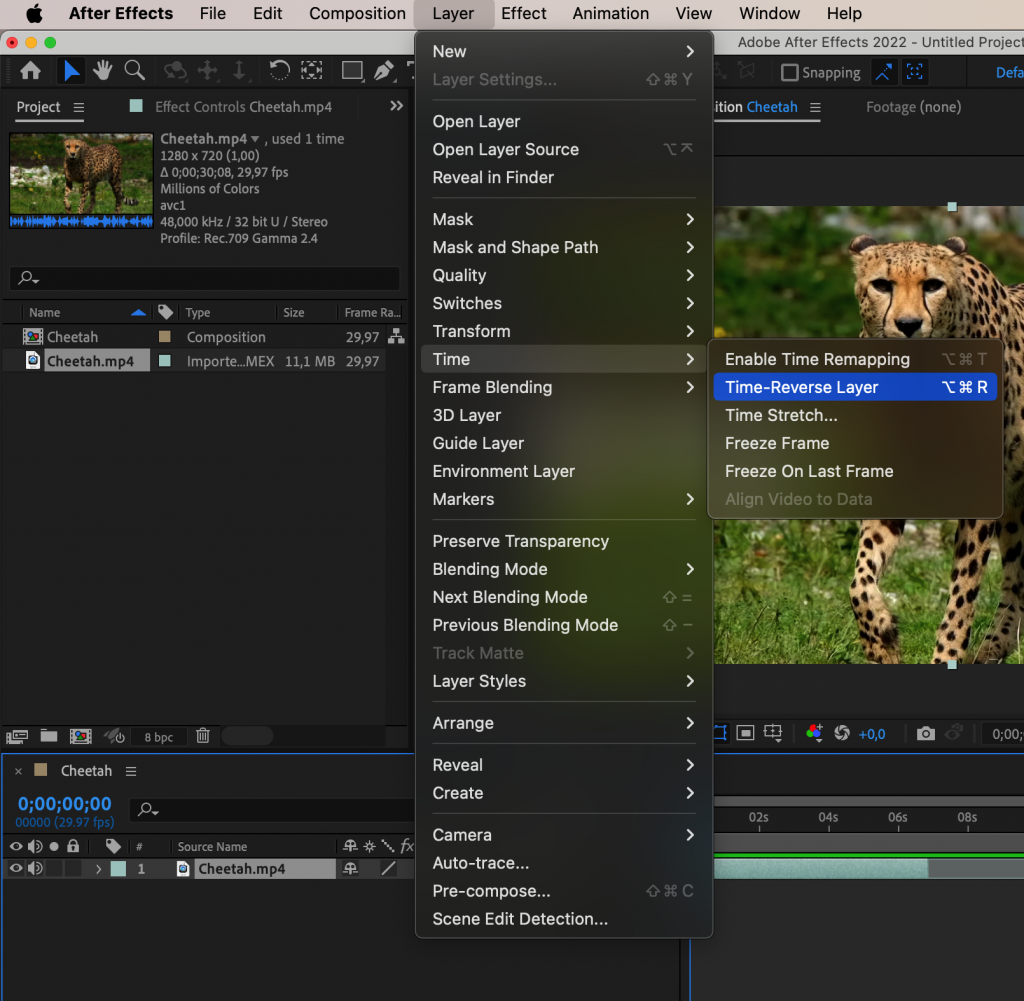This screenshot has height=1001, width=1024.
Task: Hide the Cheetah.mp4 layer visibility eye
Action: (x=16, y=868)
